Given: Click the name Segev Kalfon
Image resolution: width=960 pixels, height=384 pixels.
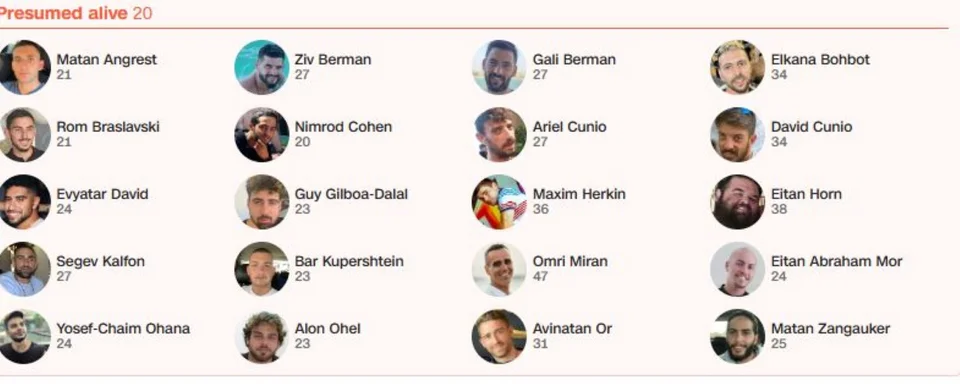Looking at the screenshot, I should (100, 262).
